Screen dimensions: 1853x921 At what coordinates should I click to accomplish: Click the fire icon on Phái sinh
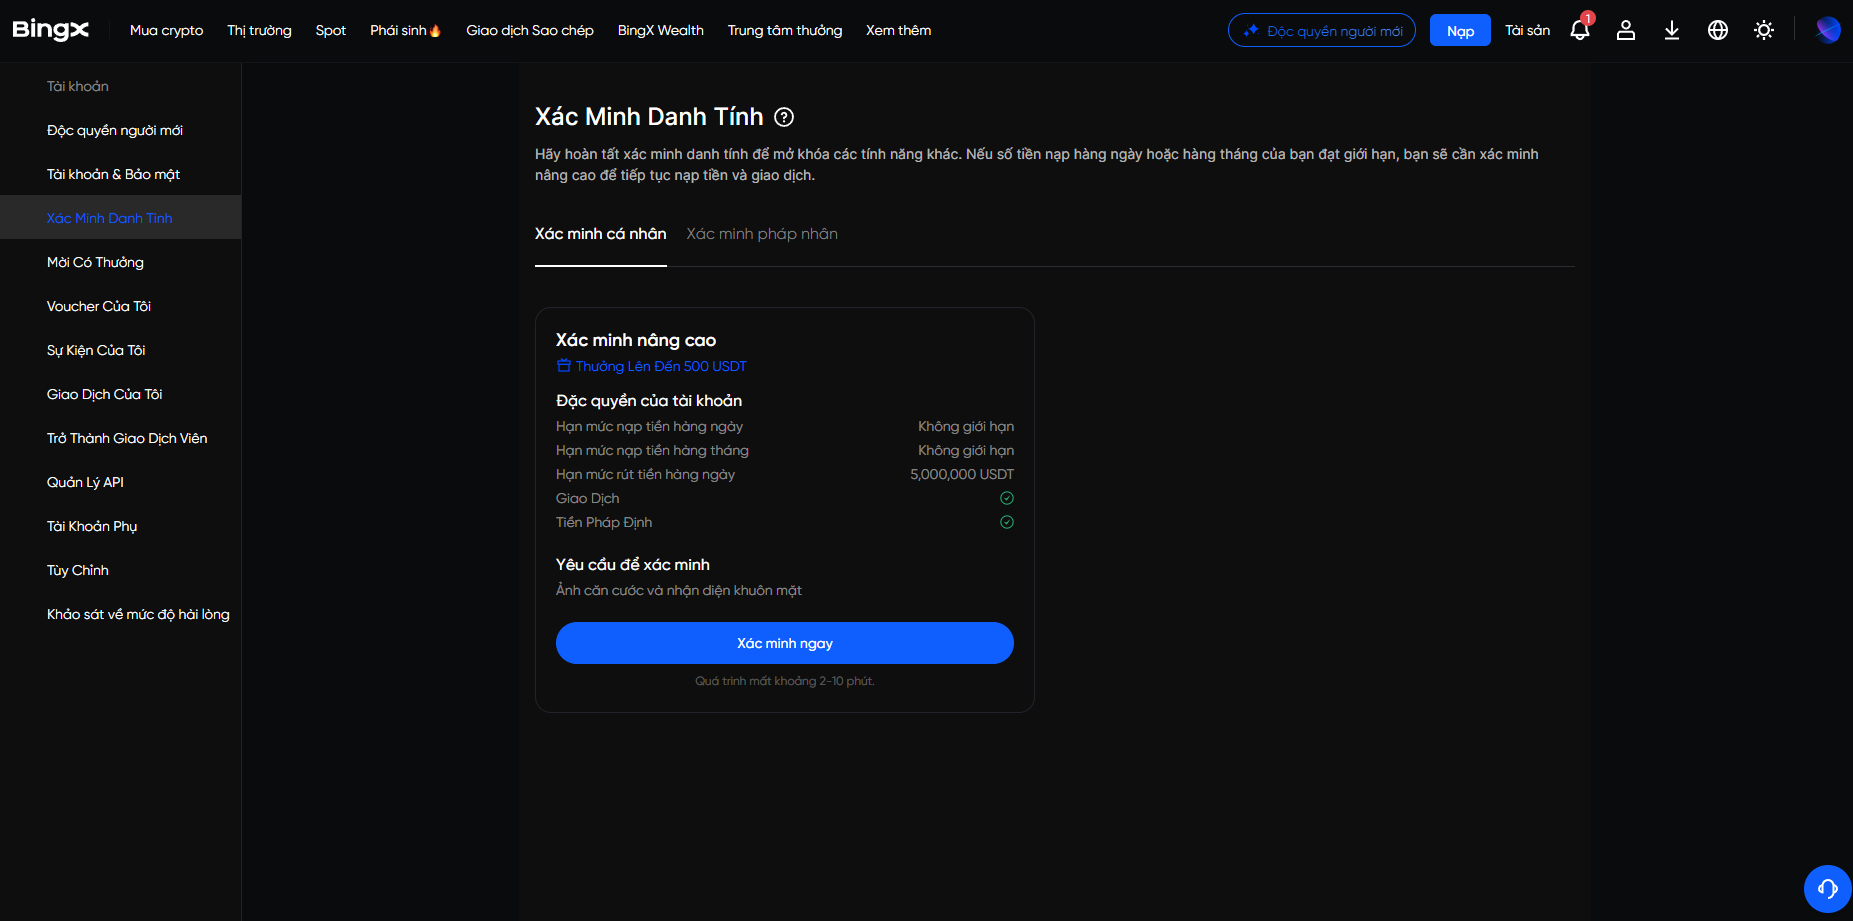(x=435, y=30)
